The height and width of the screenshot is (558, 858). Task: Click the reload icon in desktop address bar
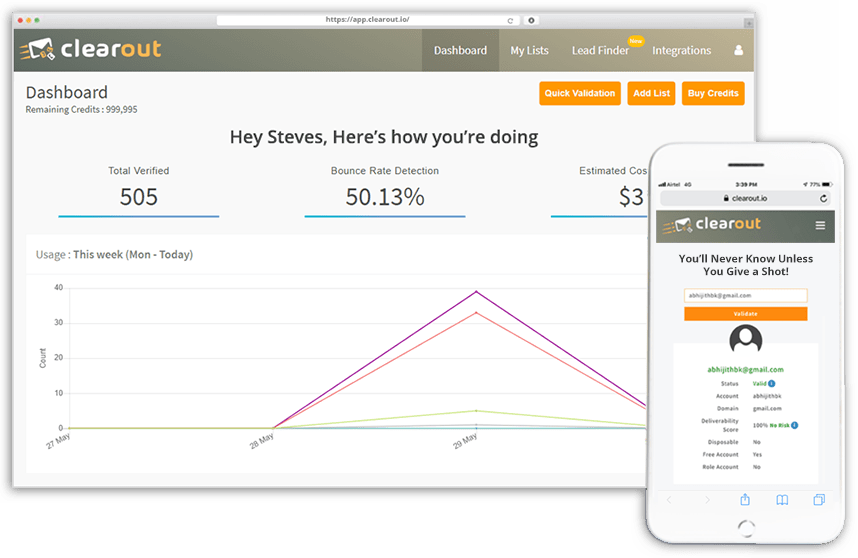(x=510, y=20)
